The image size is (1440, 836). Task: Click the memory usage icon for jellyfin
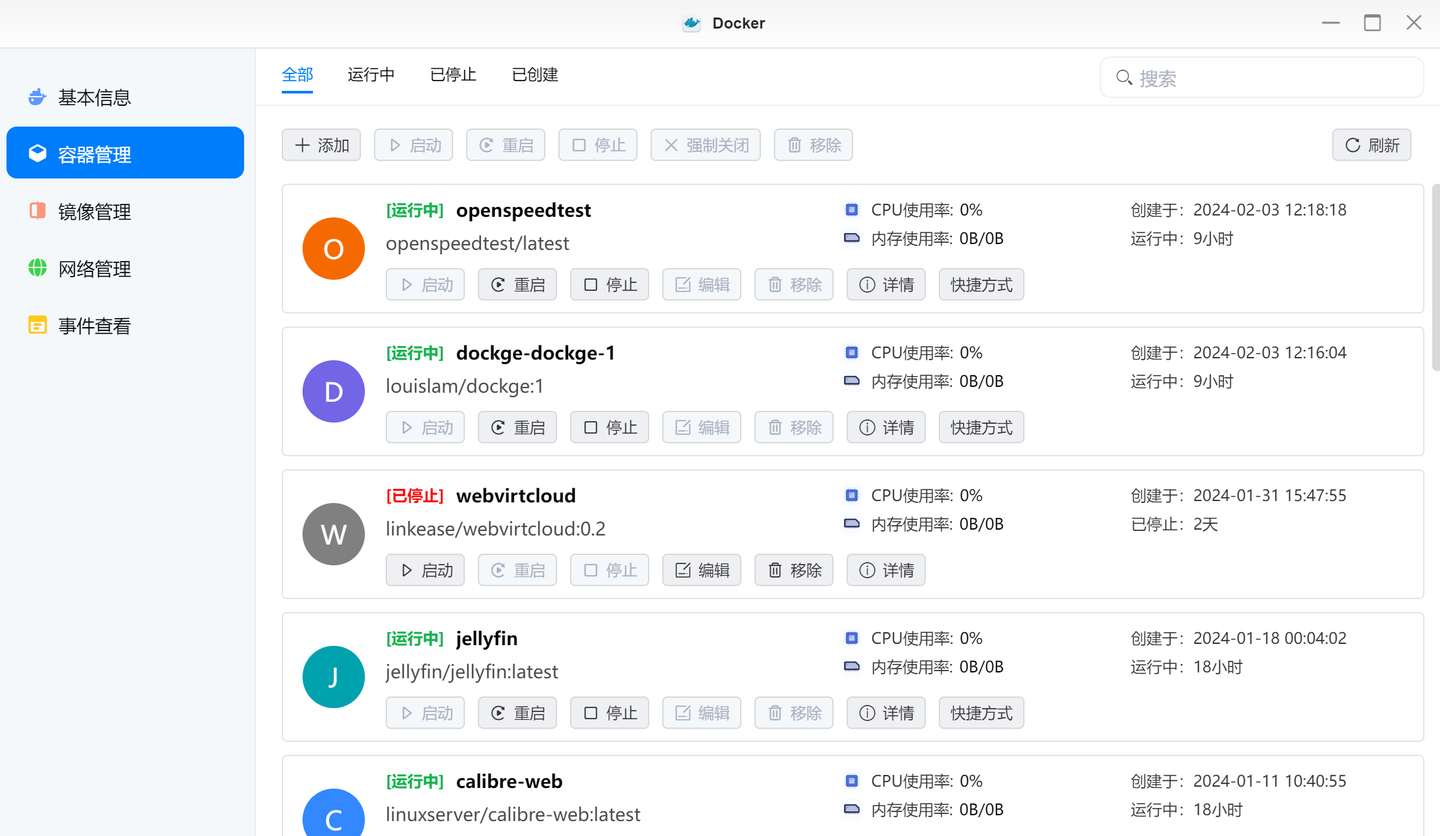(851, 666)
